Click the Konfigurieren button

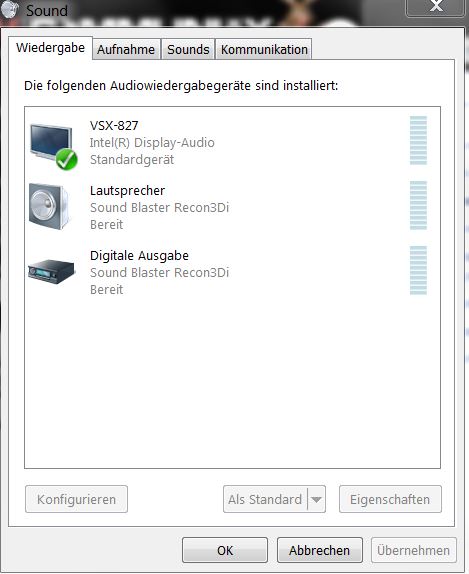click(77, 499)
